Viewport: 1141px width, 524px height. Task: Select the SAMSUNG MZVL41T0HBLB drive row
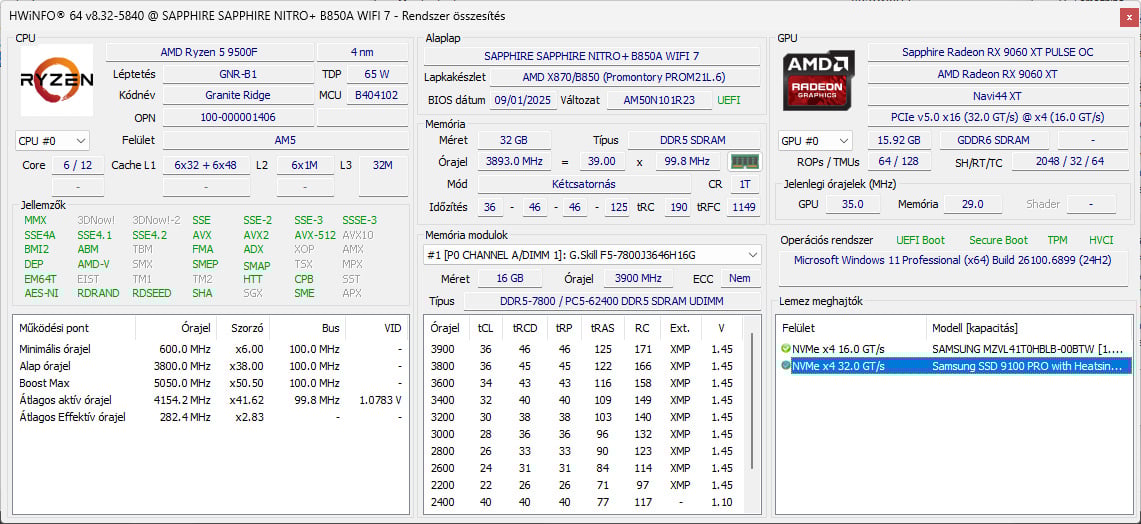(x=1030, y=349)
